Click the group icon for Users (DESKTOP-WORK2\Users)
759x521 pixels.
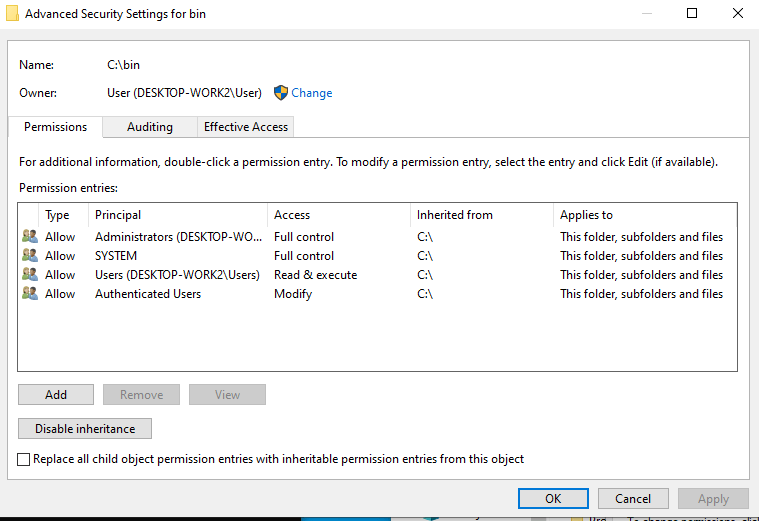[30, 274]
